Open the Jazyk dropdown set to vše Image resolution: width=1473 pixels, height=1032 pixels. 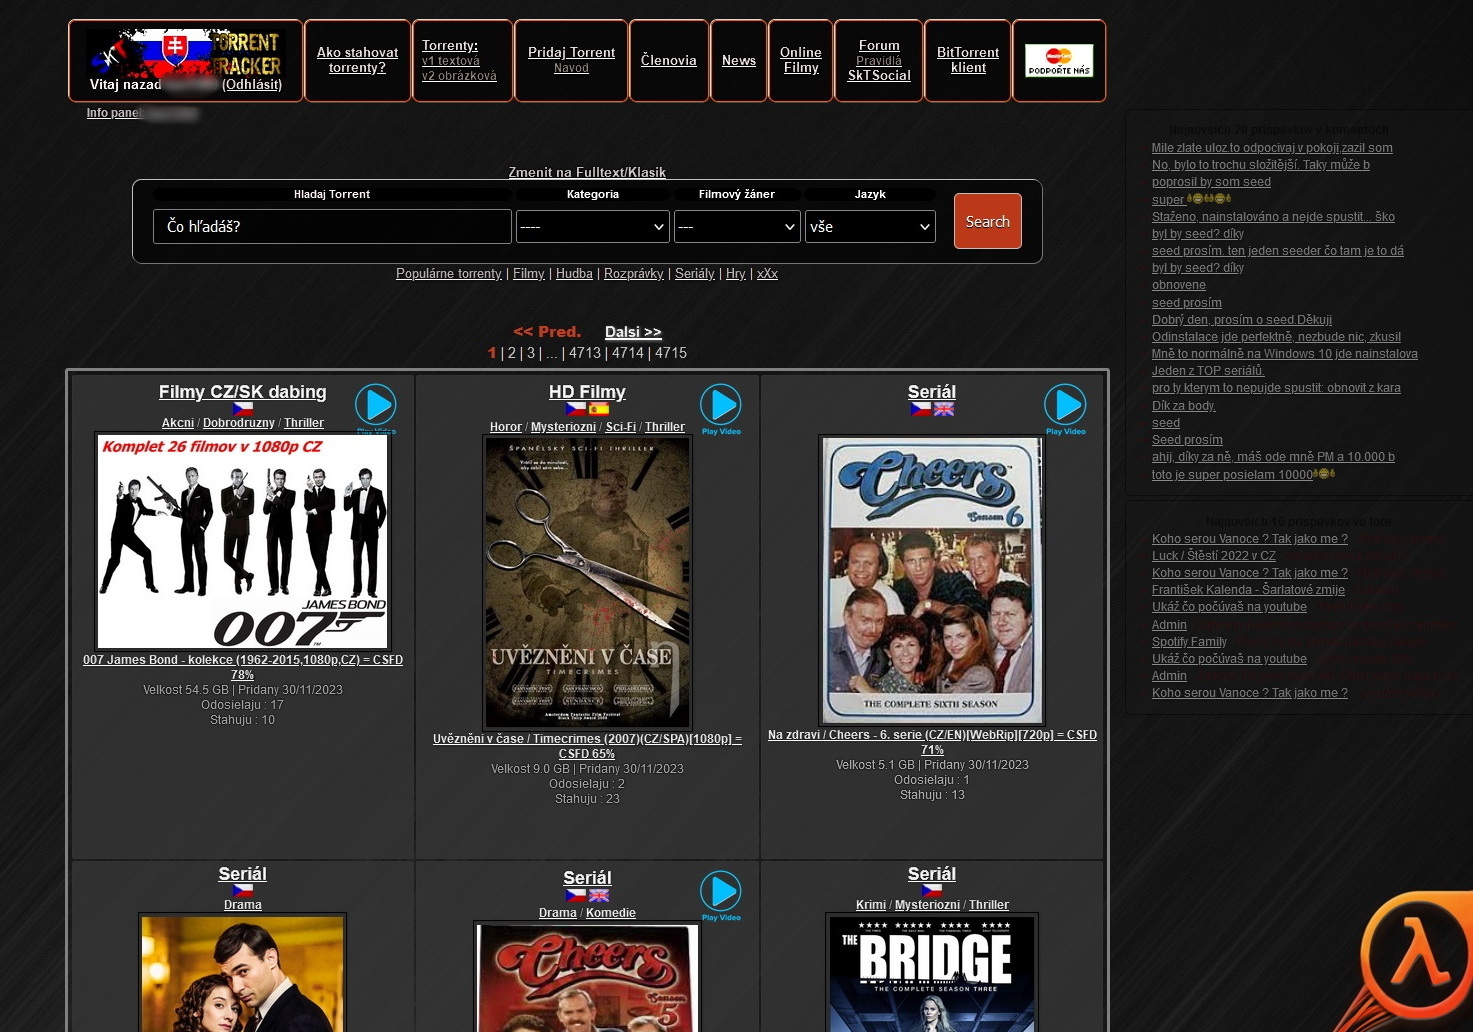[x=870, y=227]
